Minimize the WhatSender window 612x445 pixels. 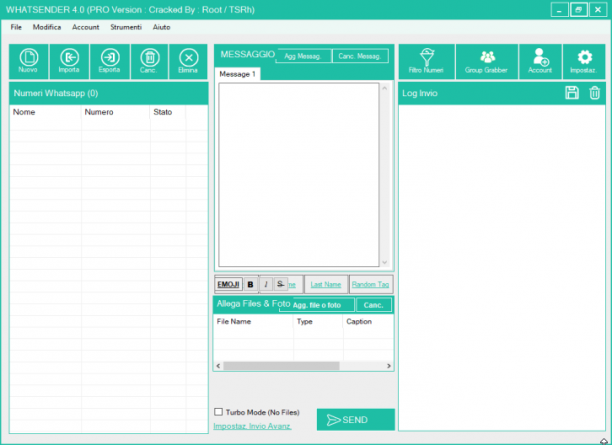tap(559, 9)
